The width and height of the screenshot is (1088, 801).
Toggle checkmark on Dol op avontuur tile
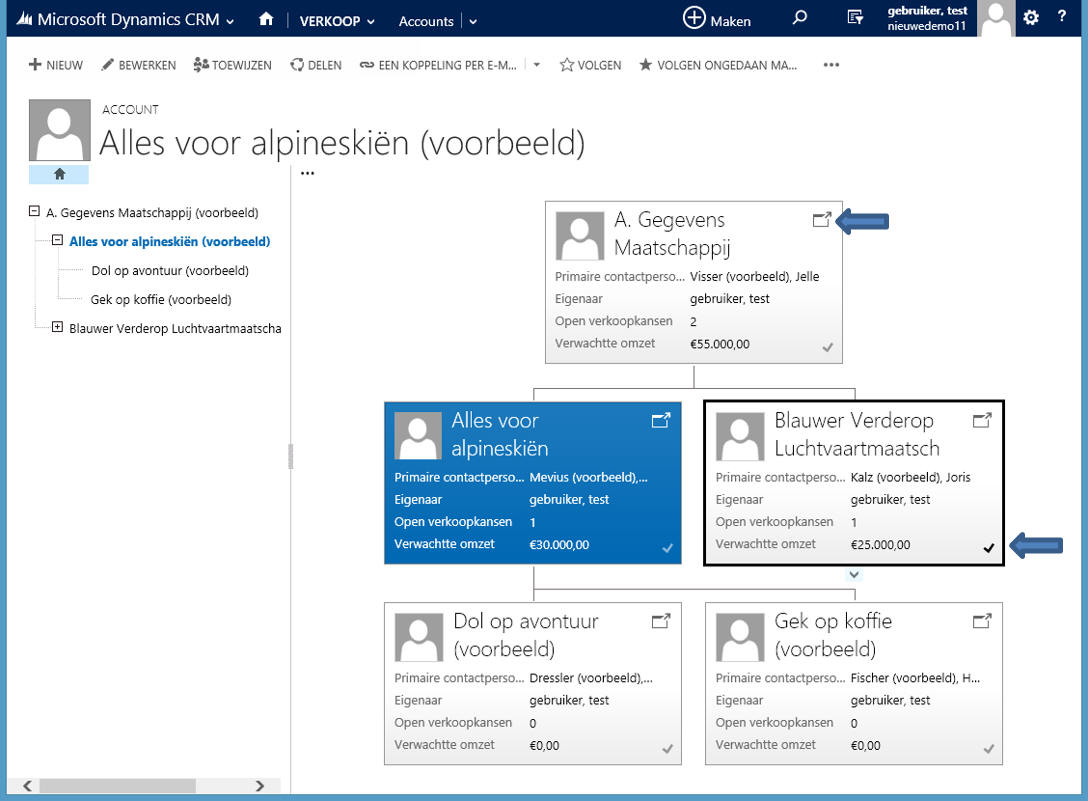pyautogui.click(x=667, y=748)
